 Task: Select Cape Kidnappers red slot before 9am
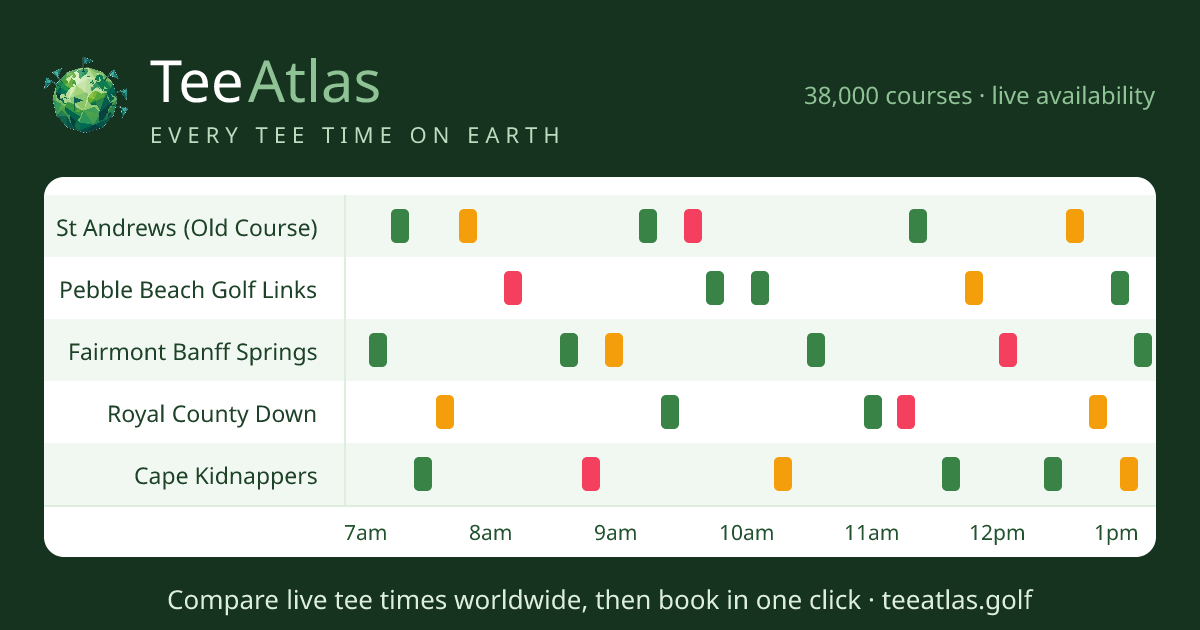pyautogui.click(x=591, y=474)
